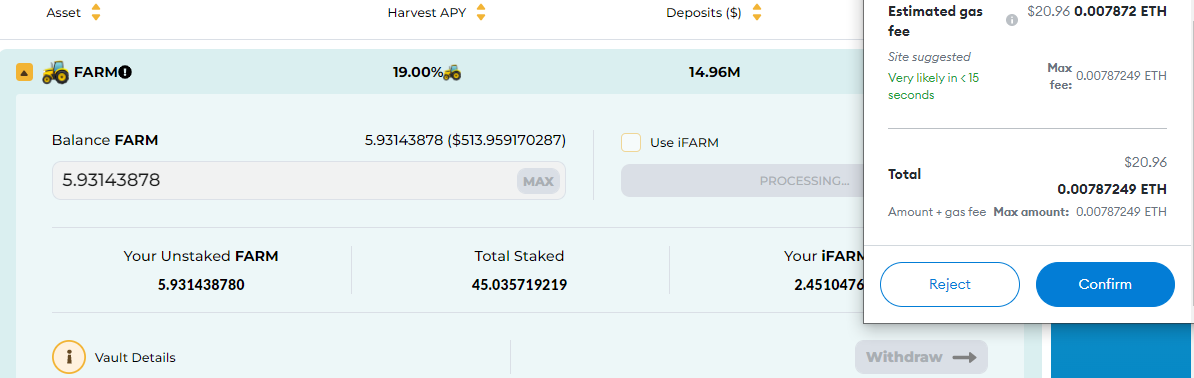Click the tractor icon beside 19.00% APY
1194x378 pixels.
452,72
